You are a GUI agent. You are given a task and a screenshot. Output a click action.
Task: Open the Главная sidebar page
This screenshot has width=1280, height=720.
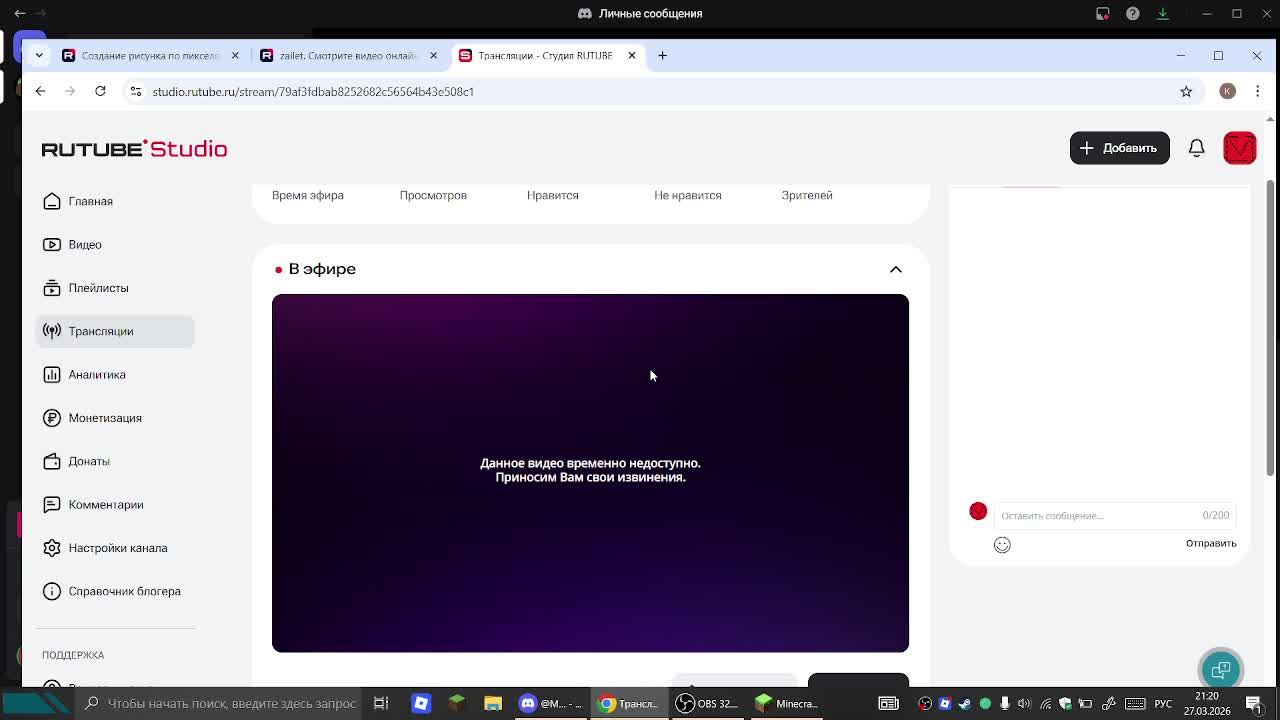115,201
